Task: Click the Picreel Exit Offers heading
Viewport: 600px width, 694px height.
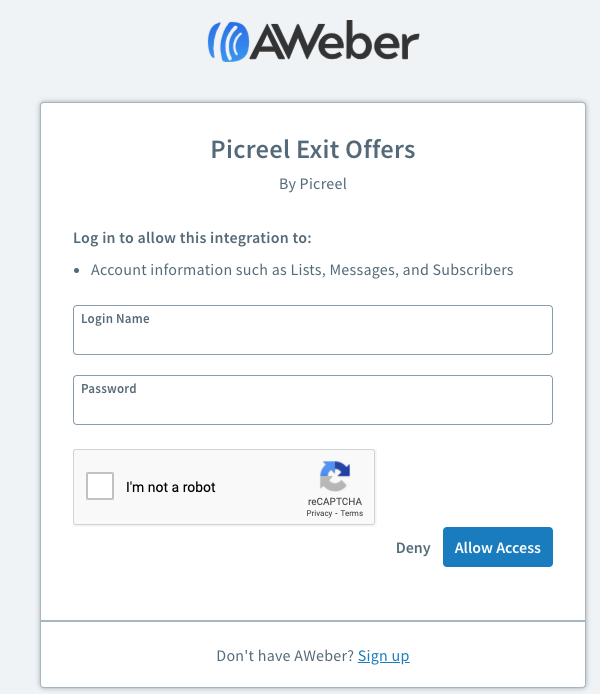Action: 313,150
